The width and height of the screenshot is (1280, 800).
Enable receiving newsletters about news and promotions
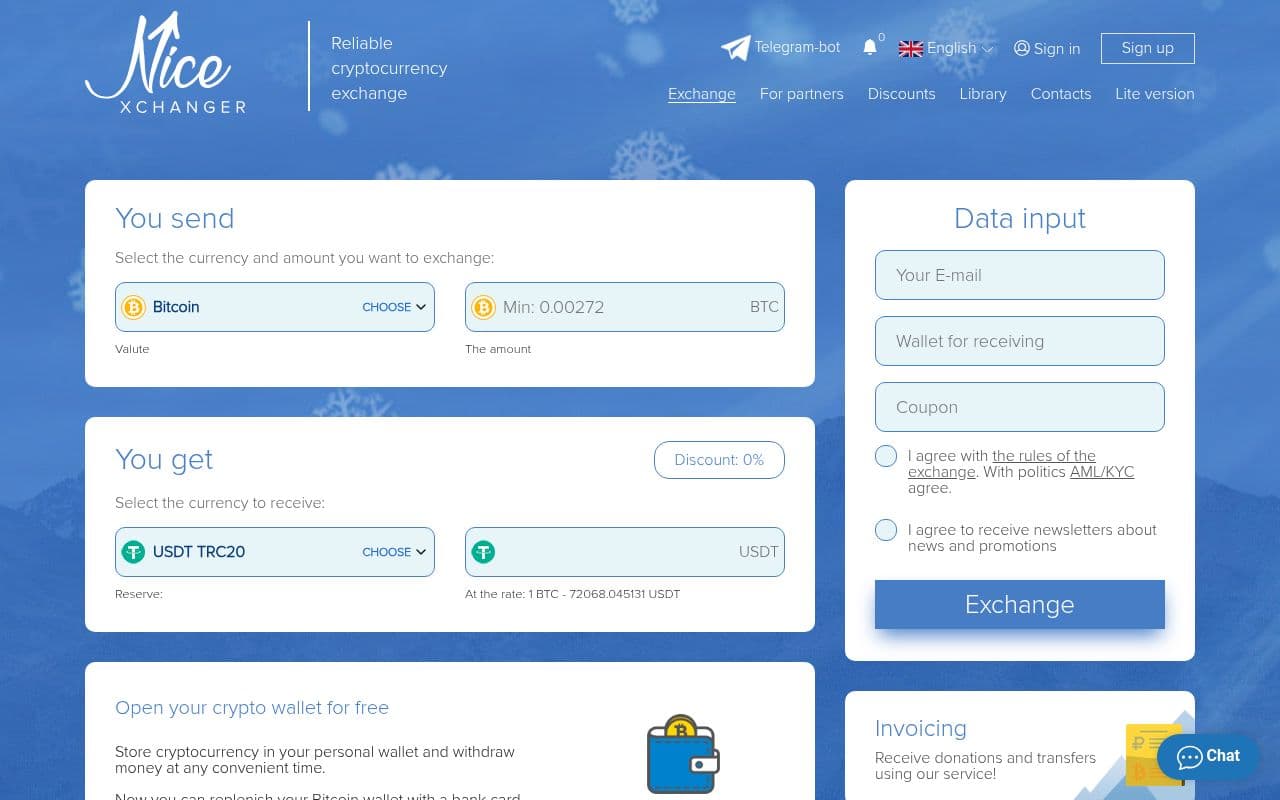coord(885,530)
